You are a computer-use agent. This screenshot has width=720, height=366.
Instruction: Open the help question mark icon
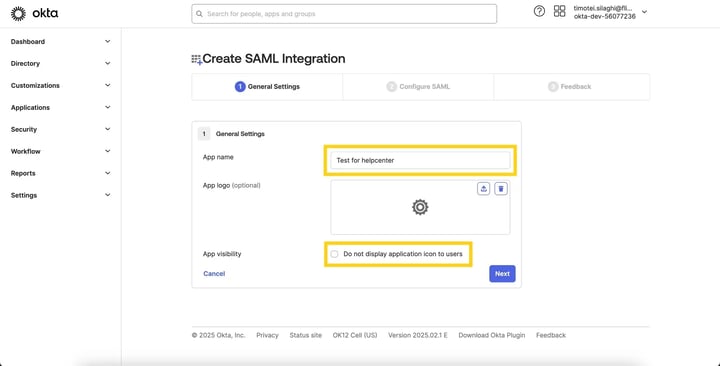(539, 11)
